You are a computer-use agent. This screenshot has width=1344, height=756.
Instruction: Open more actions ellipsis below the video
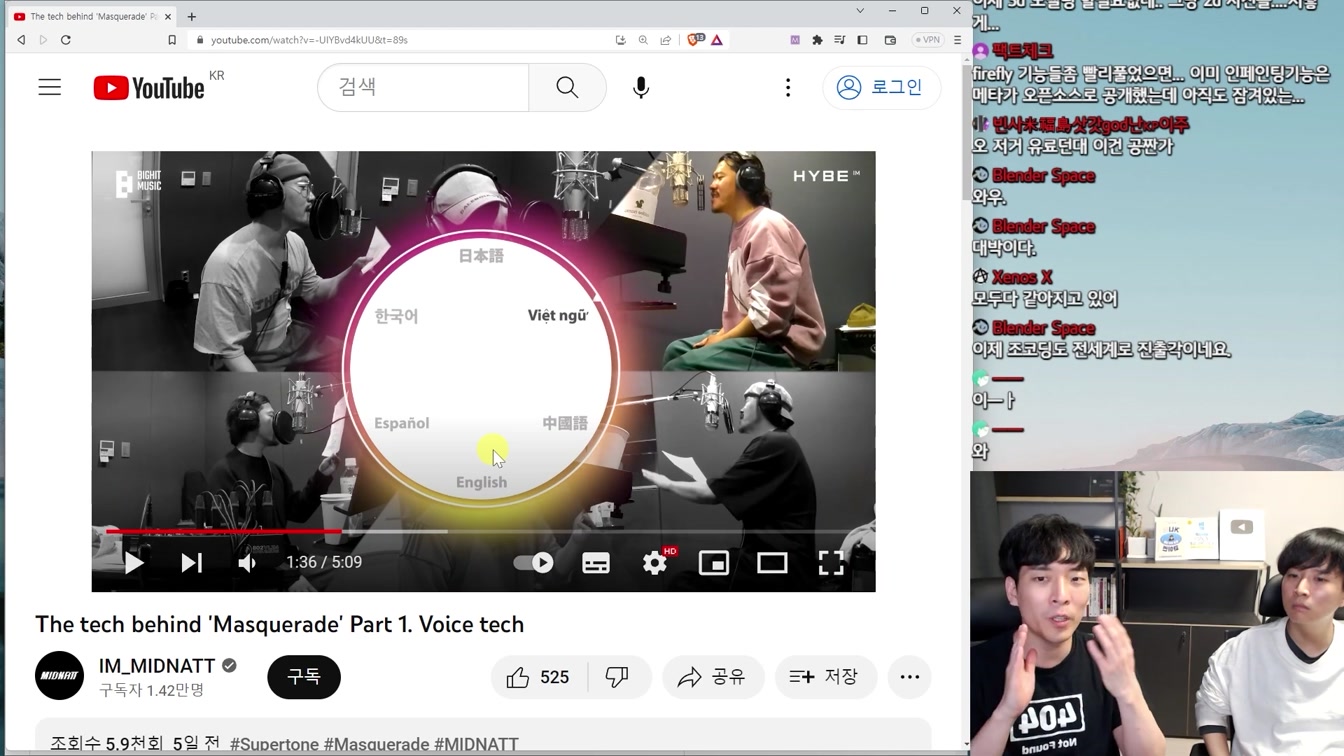[909, 677]
